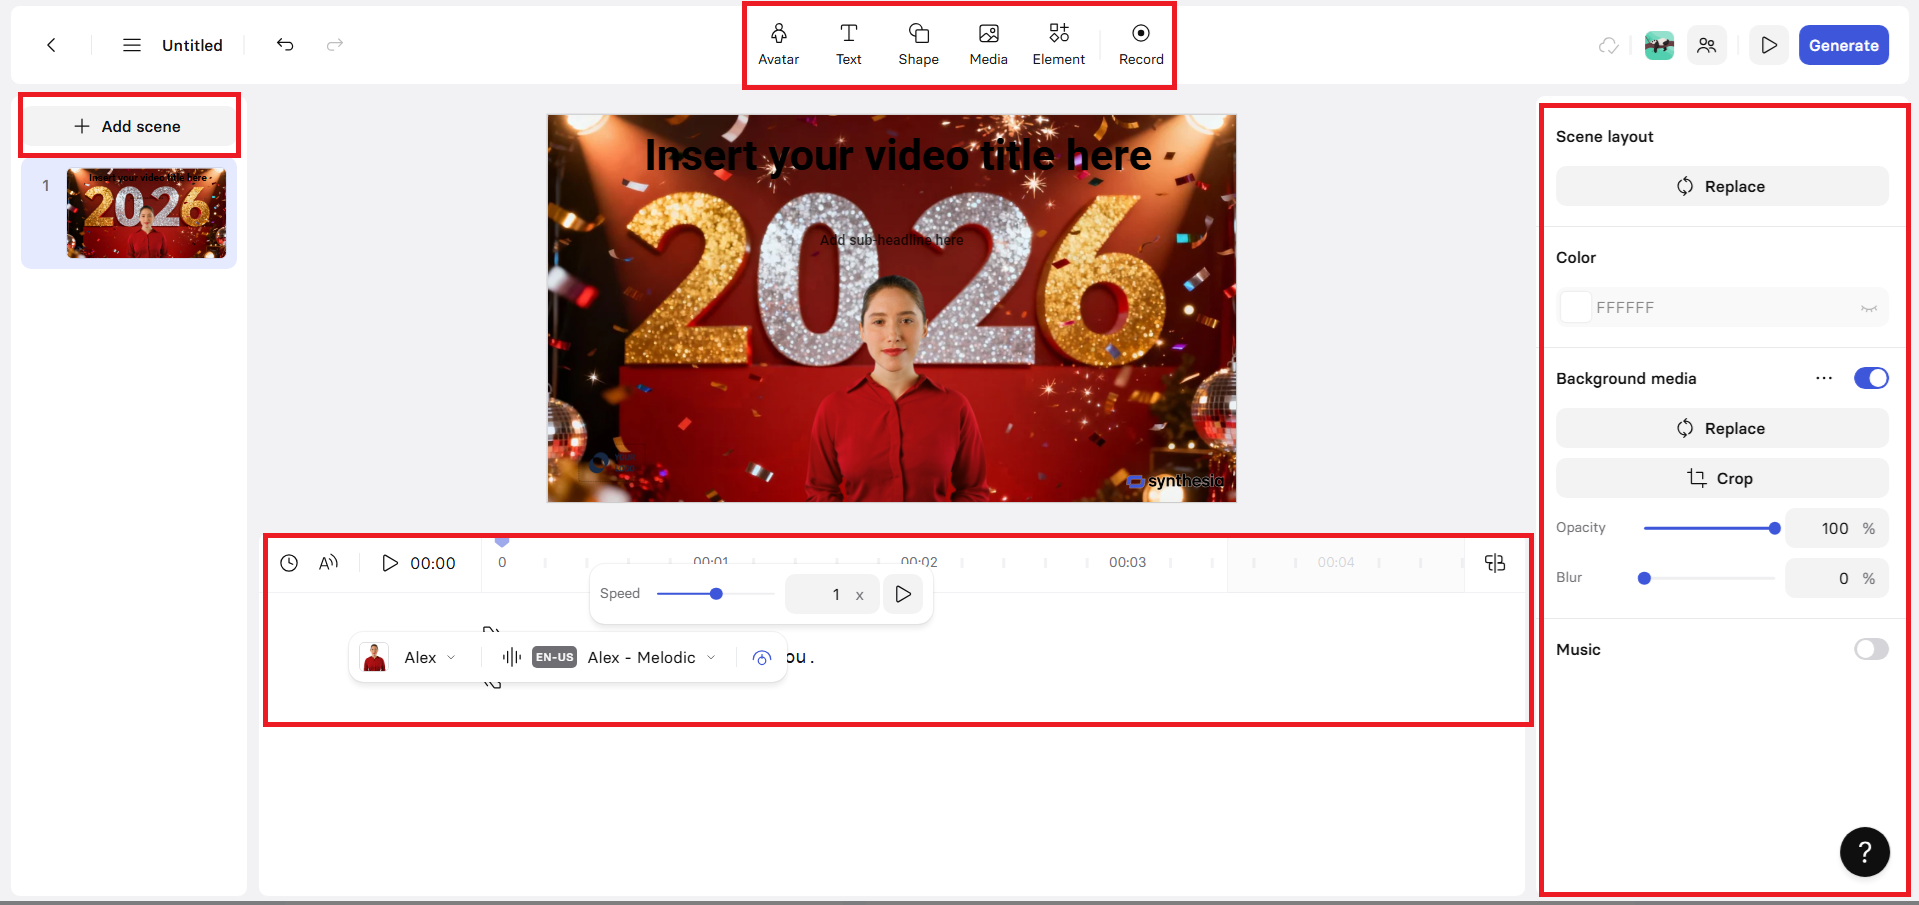Expand the Background media options menu
The height and width of the screenshot is (905, 1919).
1824,378
